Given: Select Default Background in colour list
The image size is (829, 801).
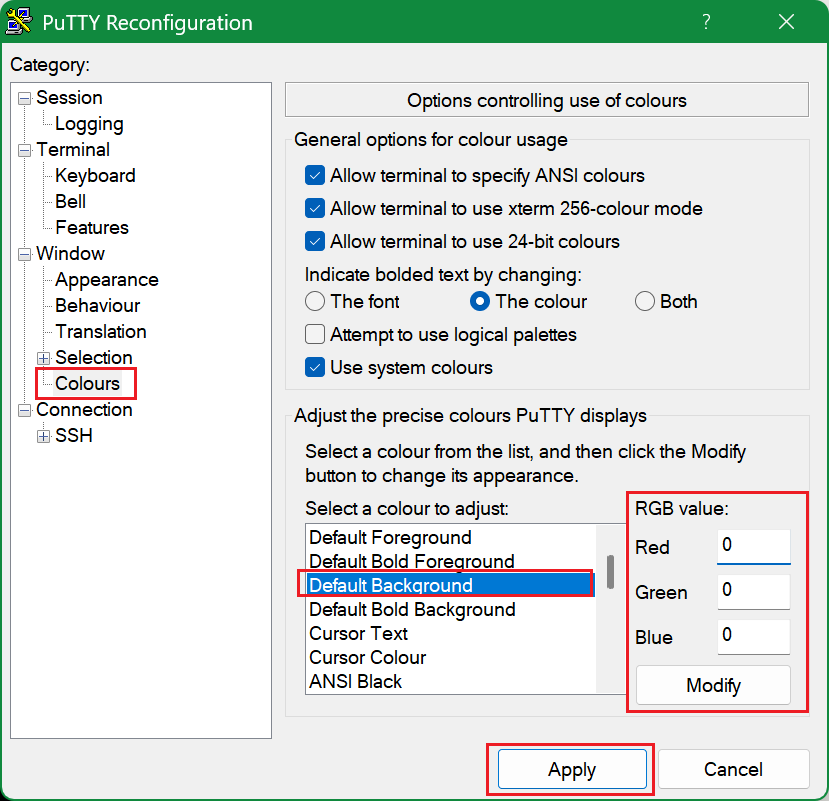Looking at the screenshot, I should click(451, 585).
